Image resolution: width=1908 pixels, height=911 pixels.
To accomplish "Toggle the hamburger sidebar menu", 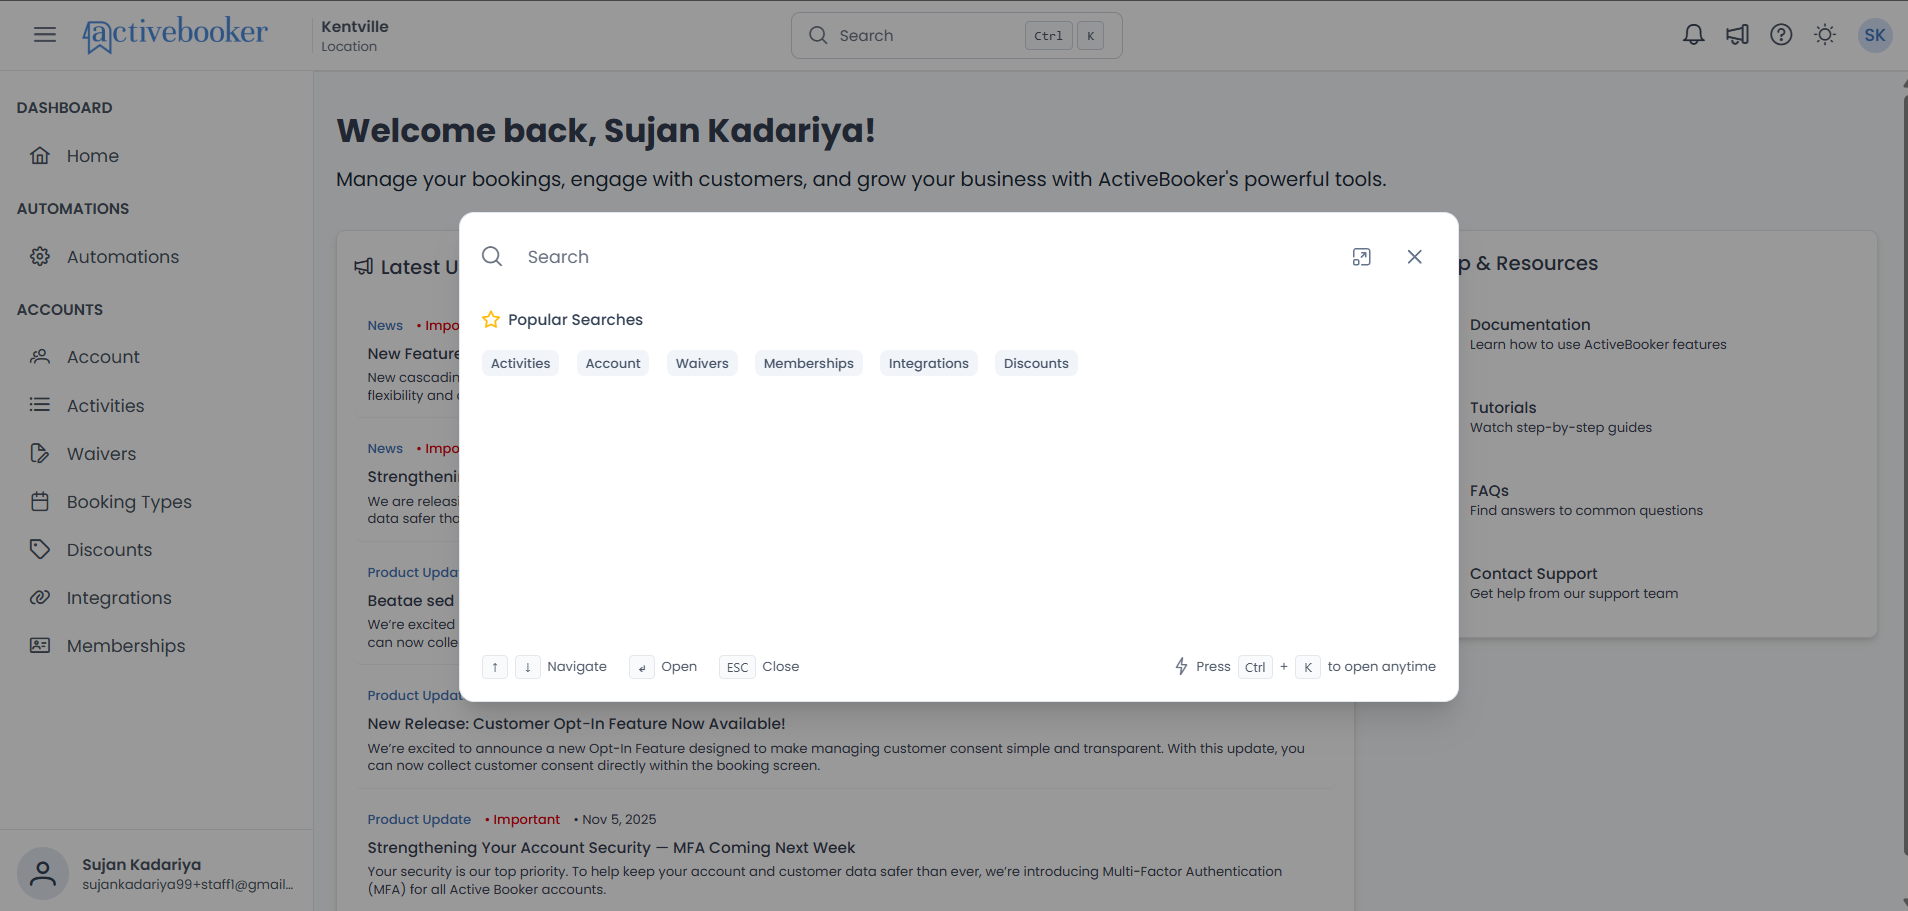I will click(x=45, y=35).
